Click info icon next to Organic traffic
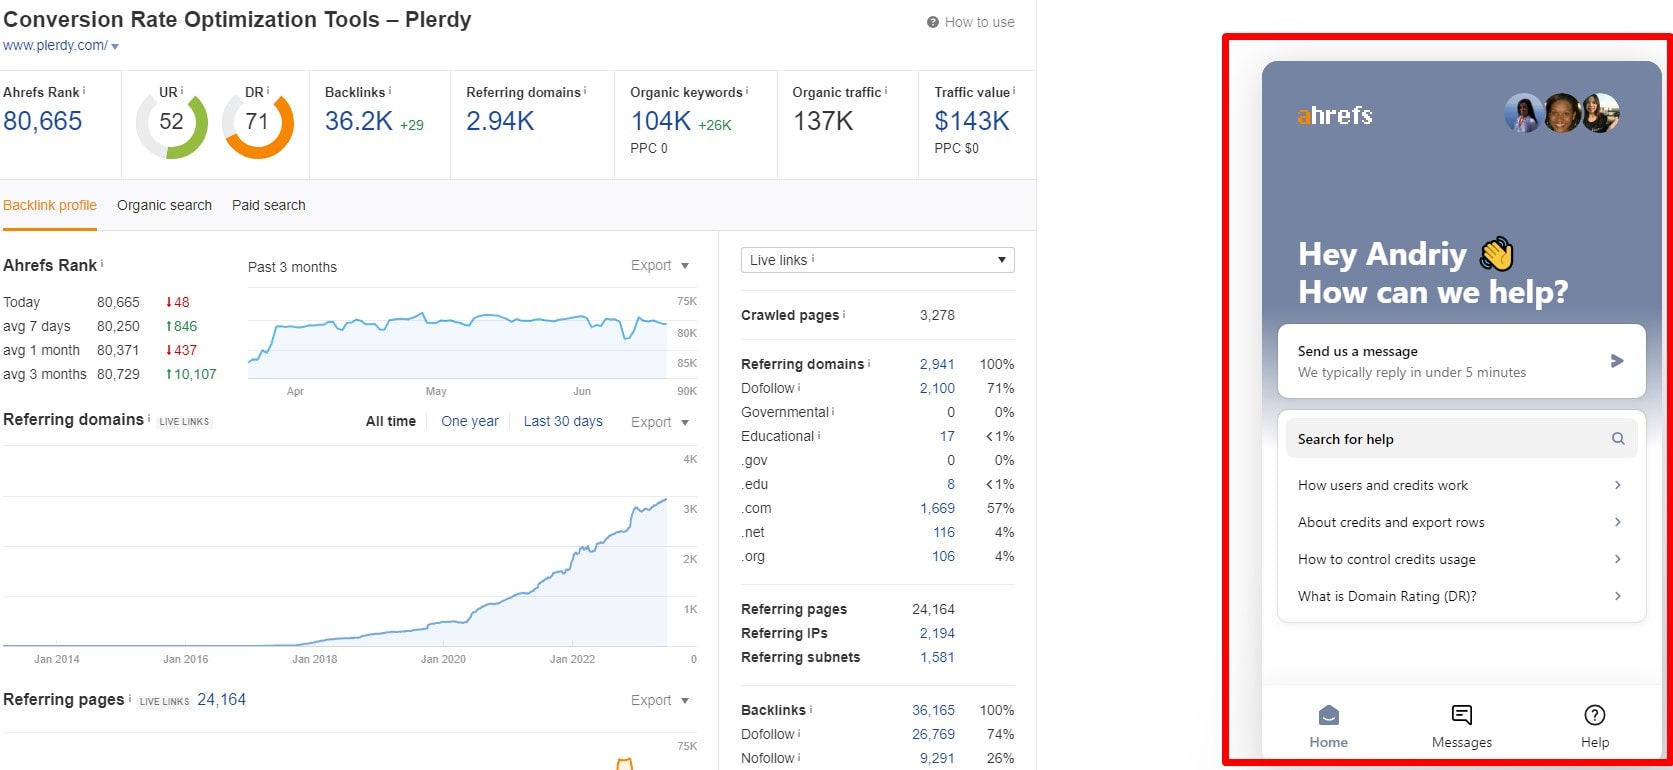The height and width of the screenshot is (770, 1673). click(886, 90)
